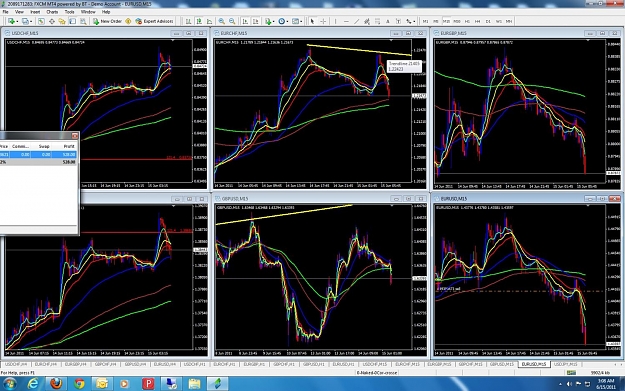The image size is (625, 391).
Task: Toggle chart auto scroll
Action: coord(245,21)
